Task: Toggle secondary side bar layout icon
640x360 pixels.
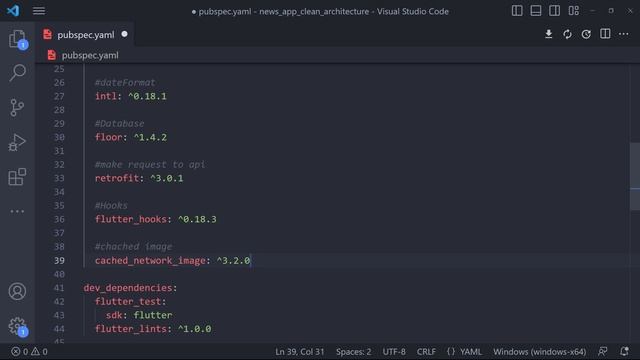Action: [x=555, y=11]
